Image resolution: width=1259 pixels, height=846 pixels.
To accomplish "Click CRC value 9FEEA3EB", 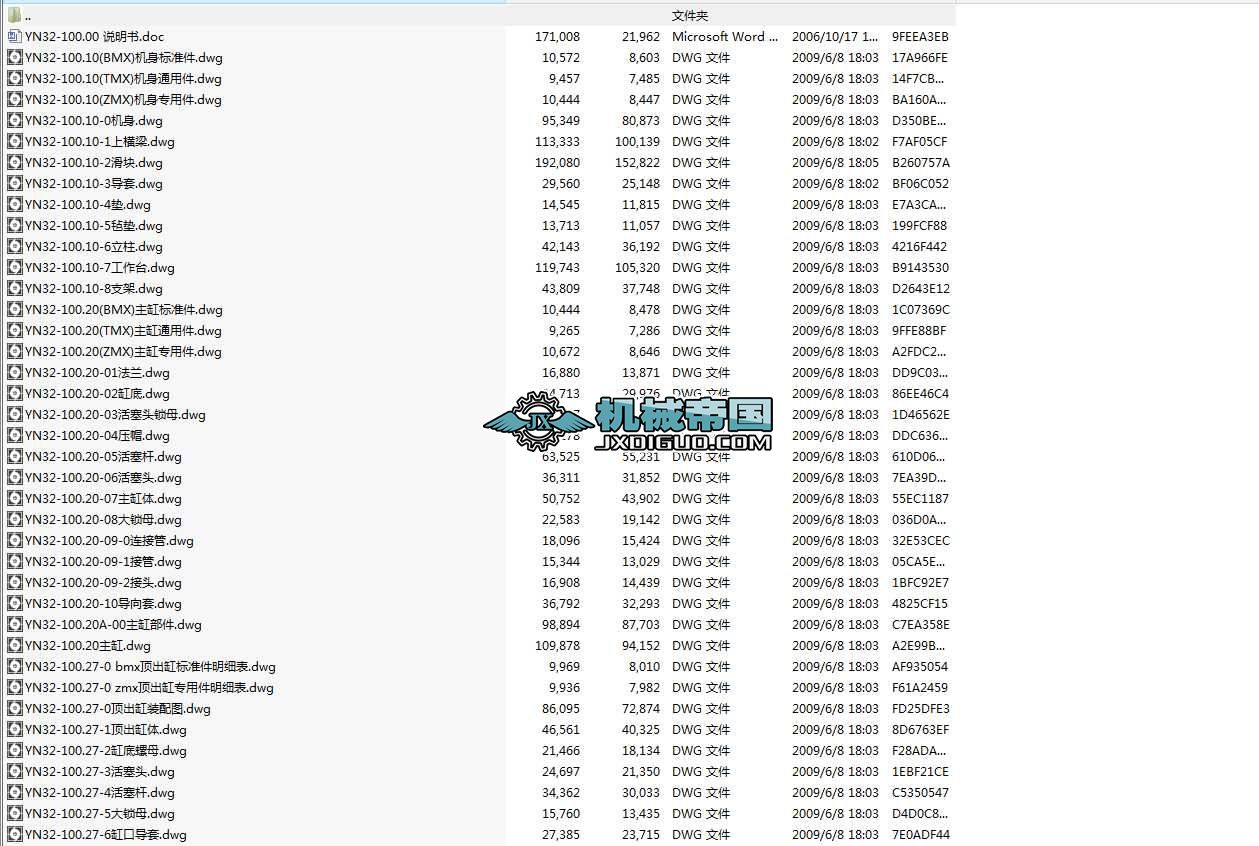I will point(920,36).
